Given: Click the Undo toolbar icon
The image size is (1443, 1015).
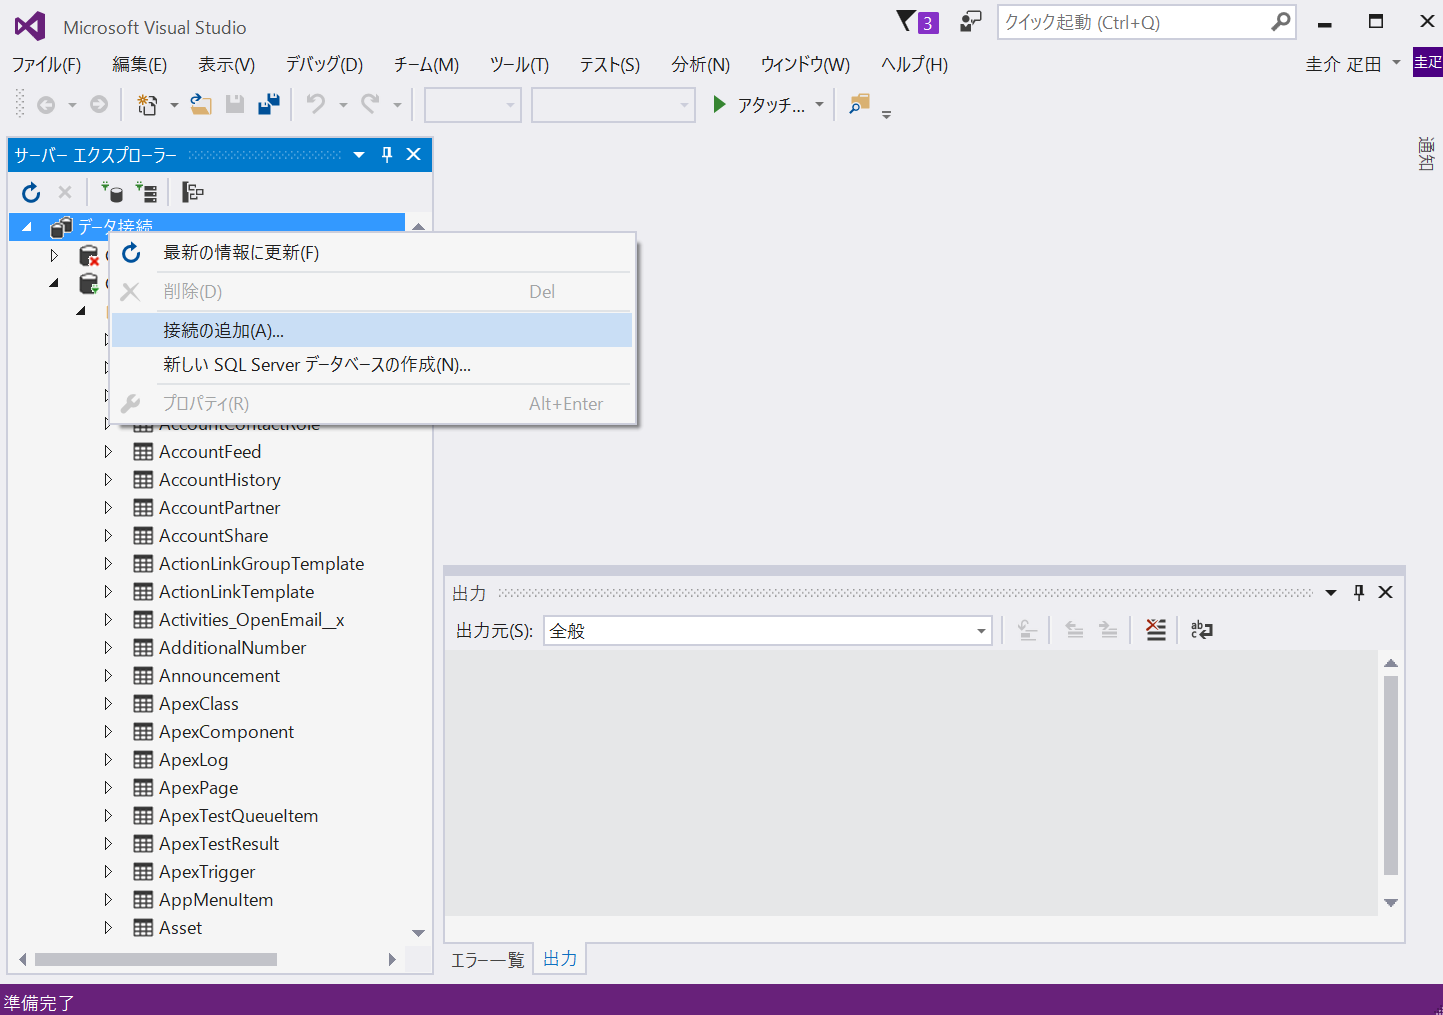Looking at the screenshot, I should tap(317, 104).
